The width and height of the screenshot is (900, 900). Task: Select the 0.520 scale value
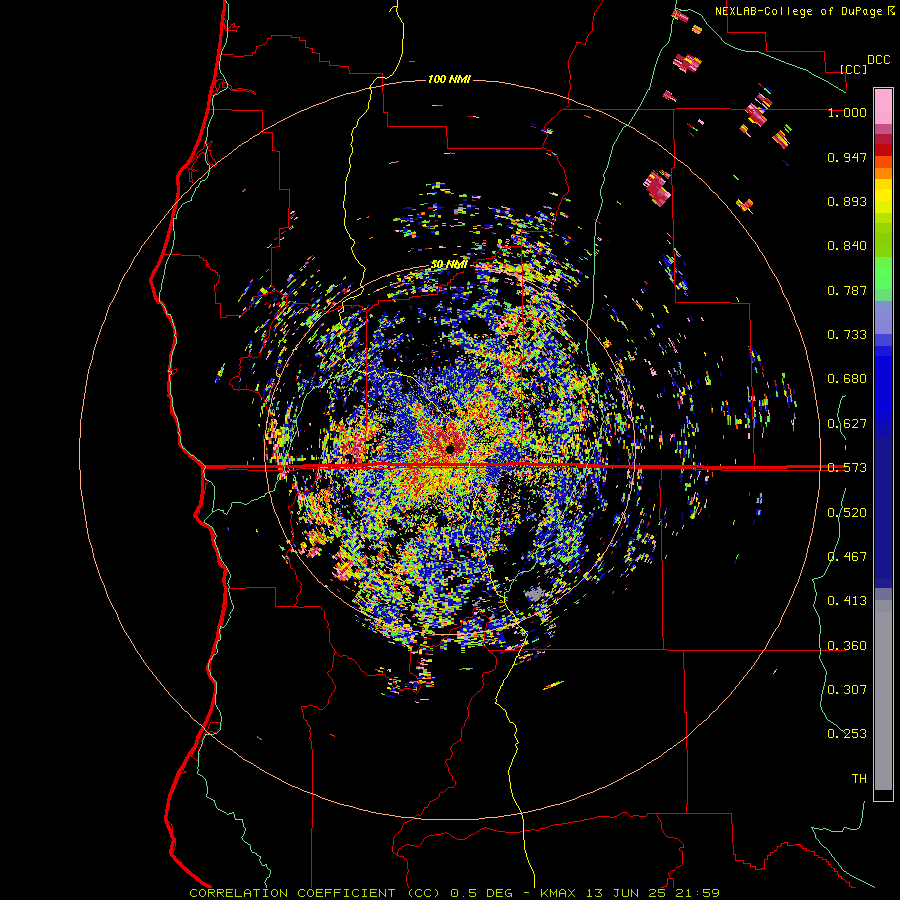[x=847, y=513]
